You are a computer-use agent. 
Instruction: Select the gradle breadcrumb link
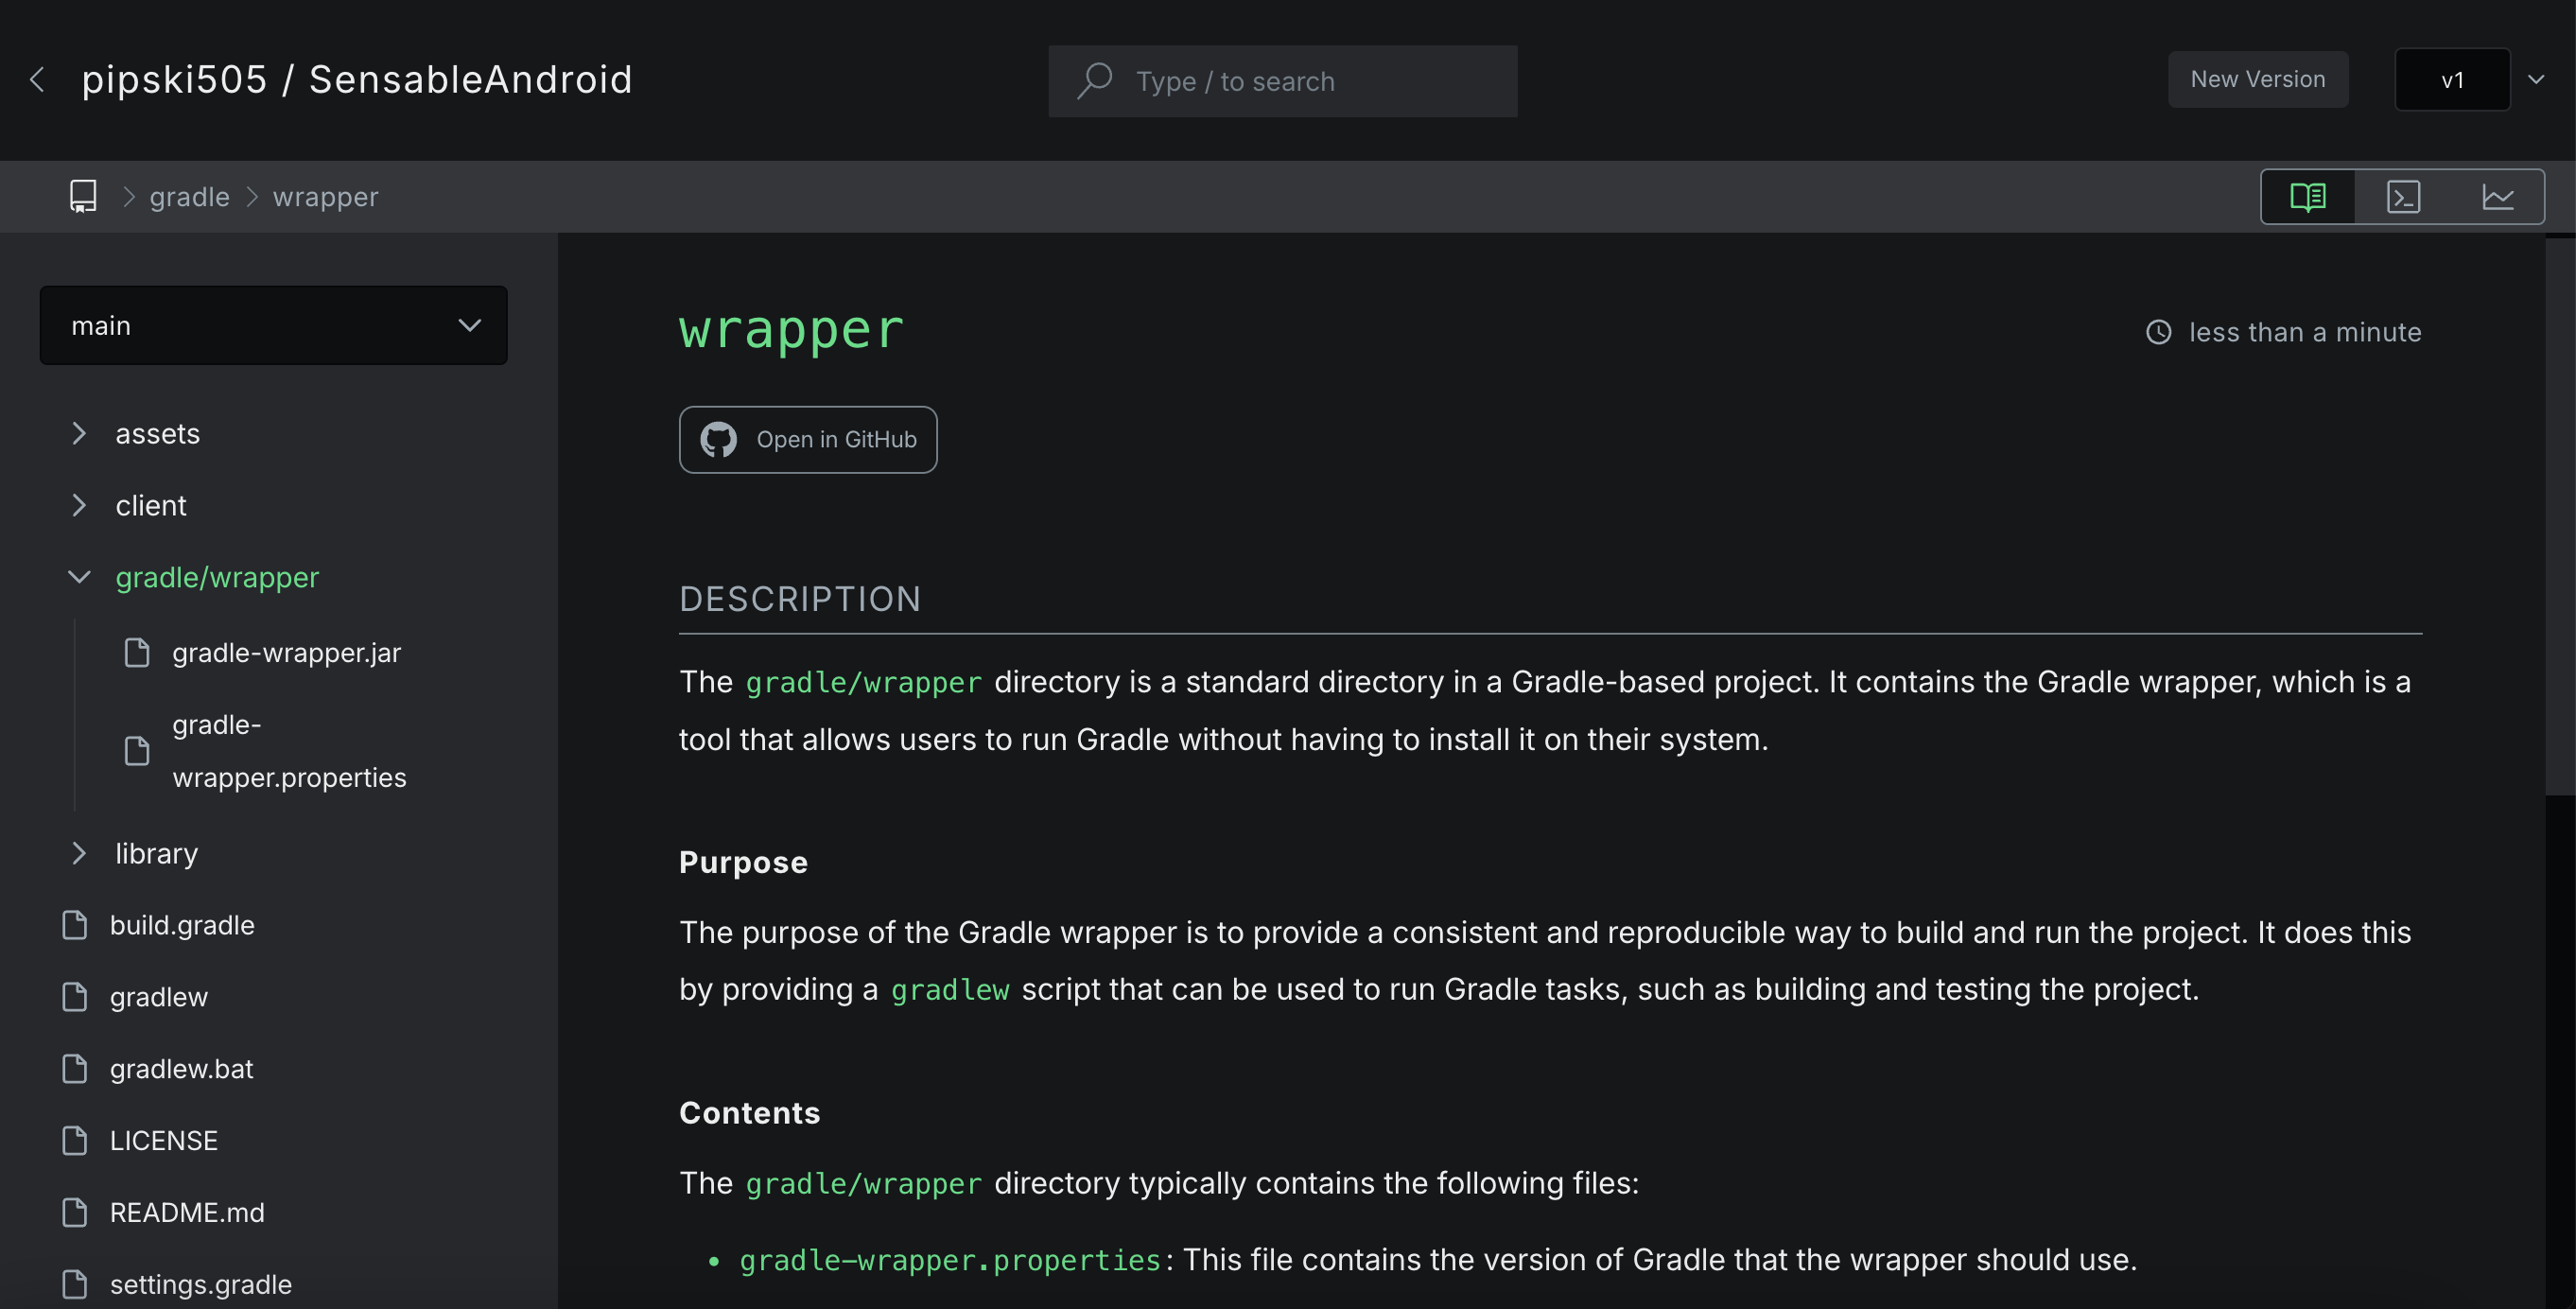click(x=188, y=196)
